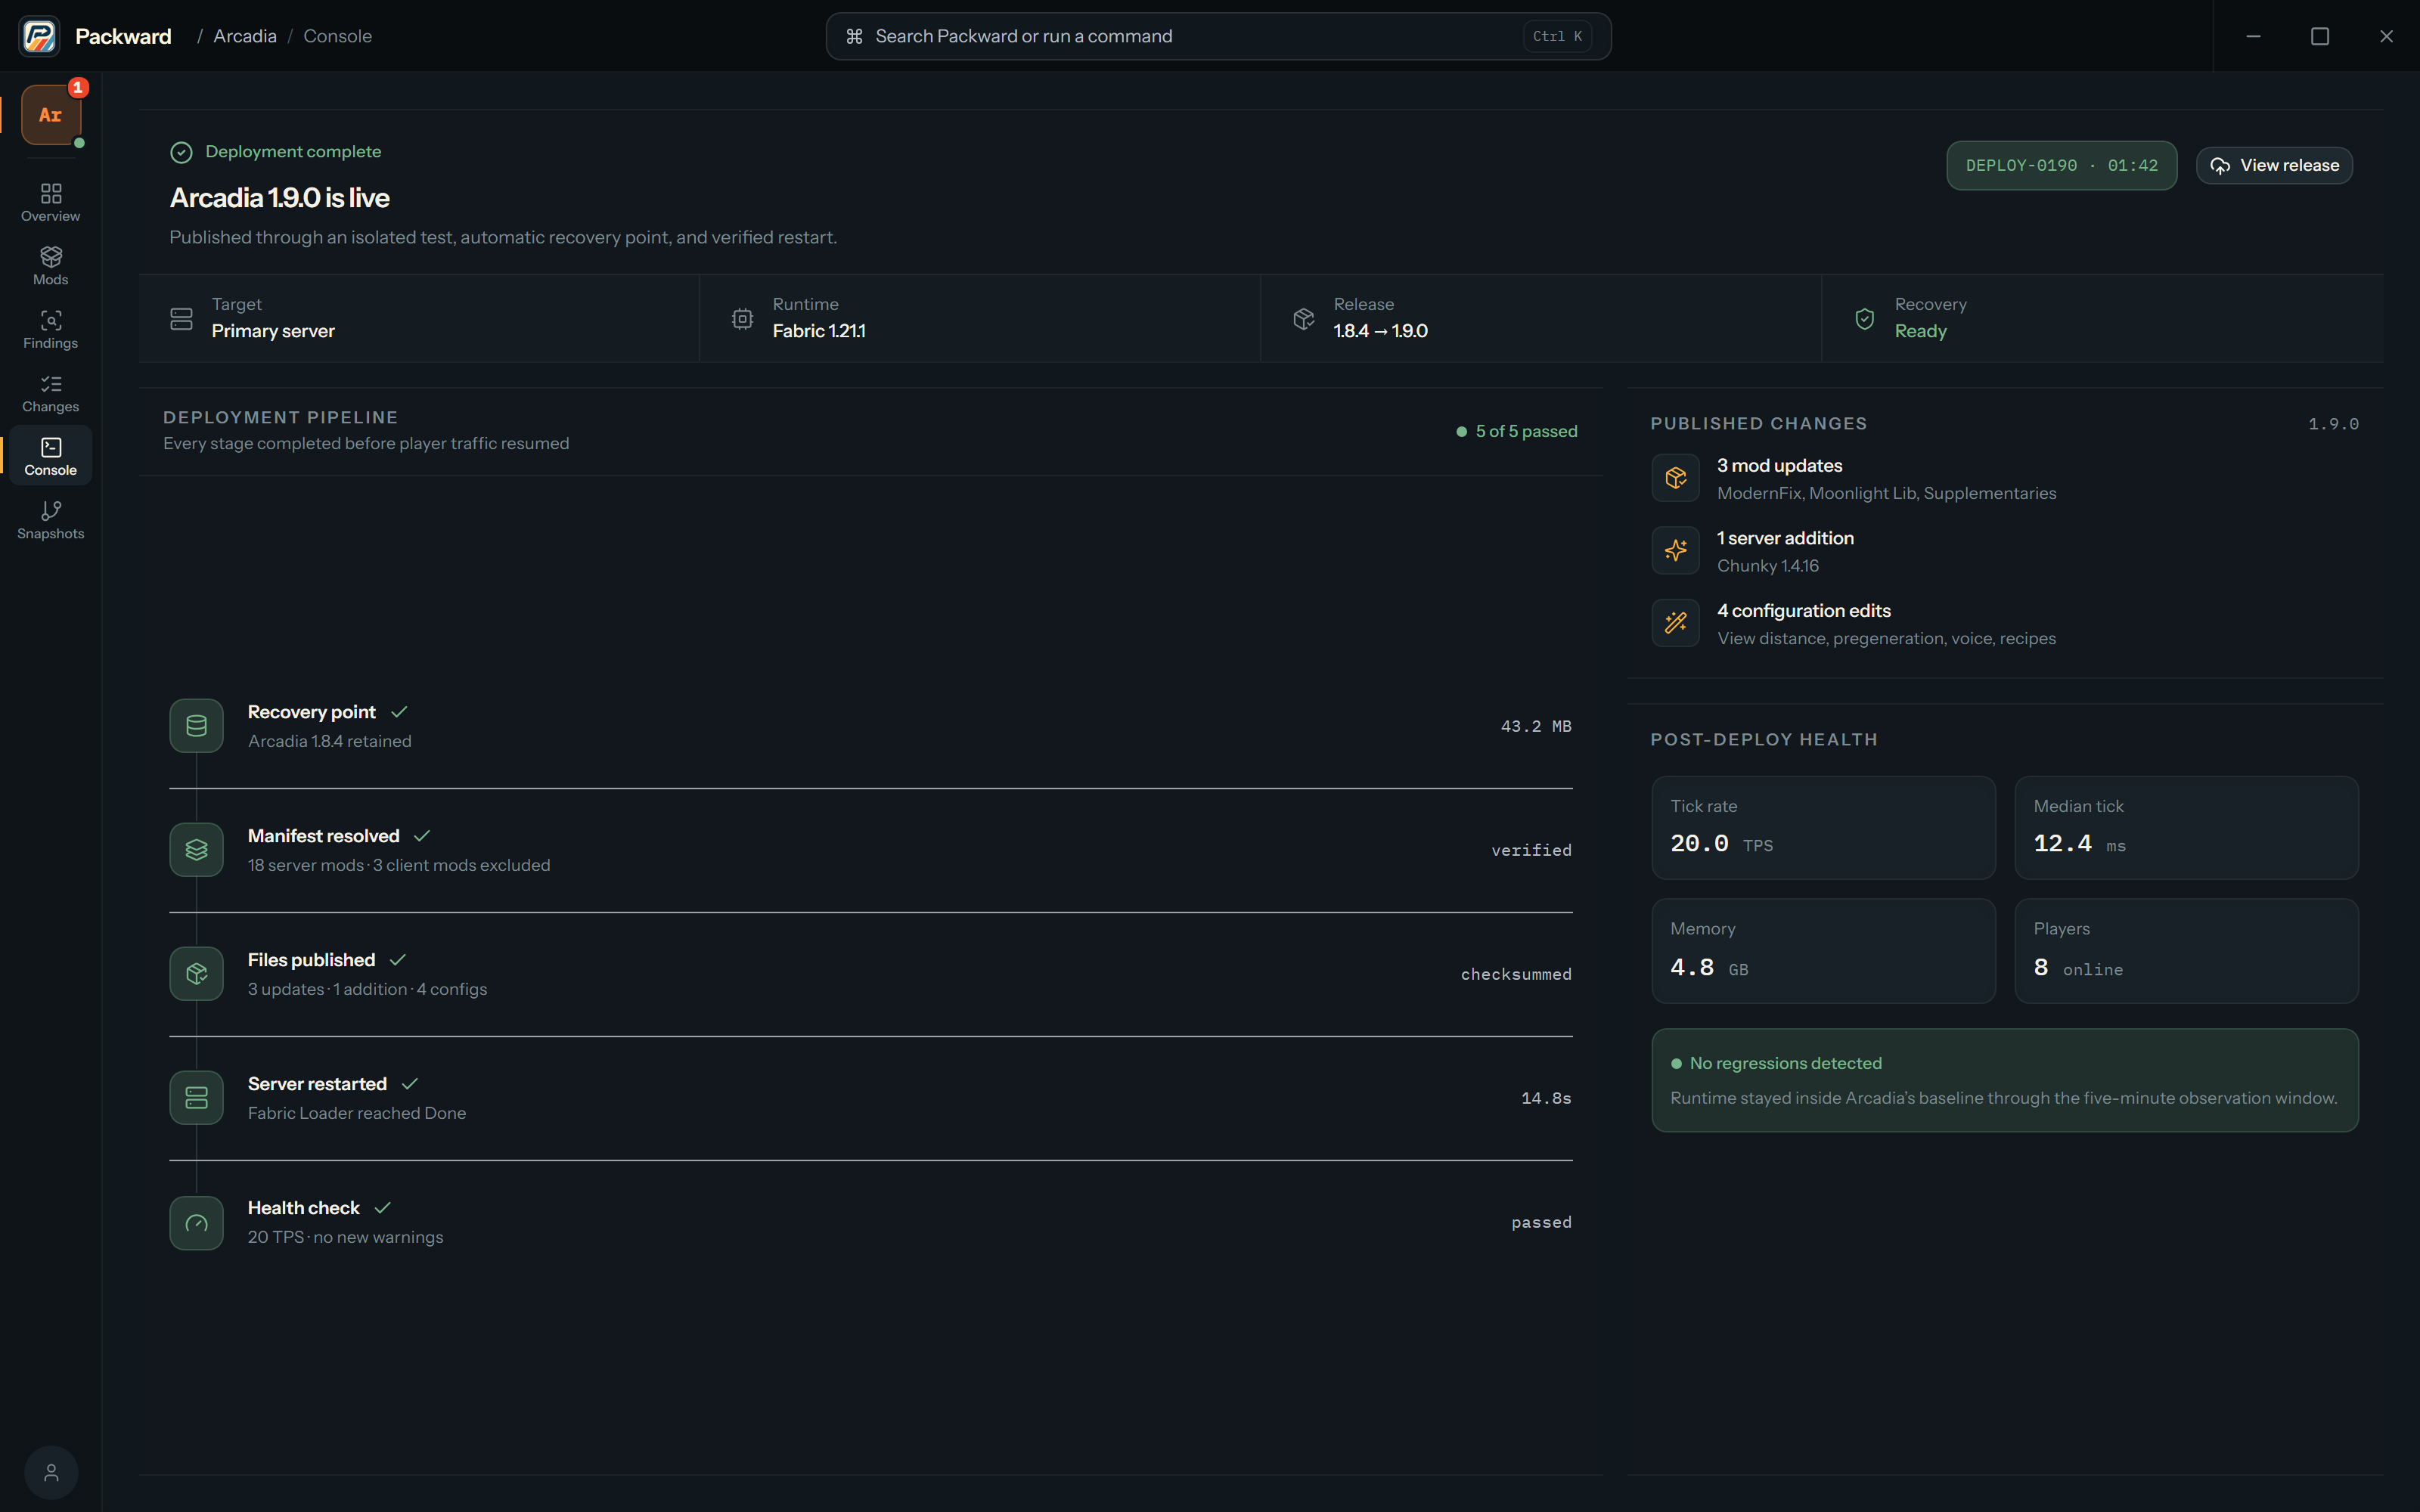
Task: Open the Findings sidebar section
Action: (x=51, y=329)
